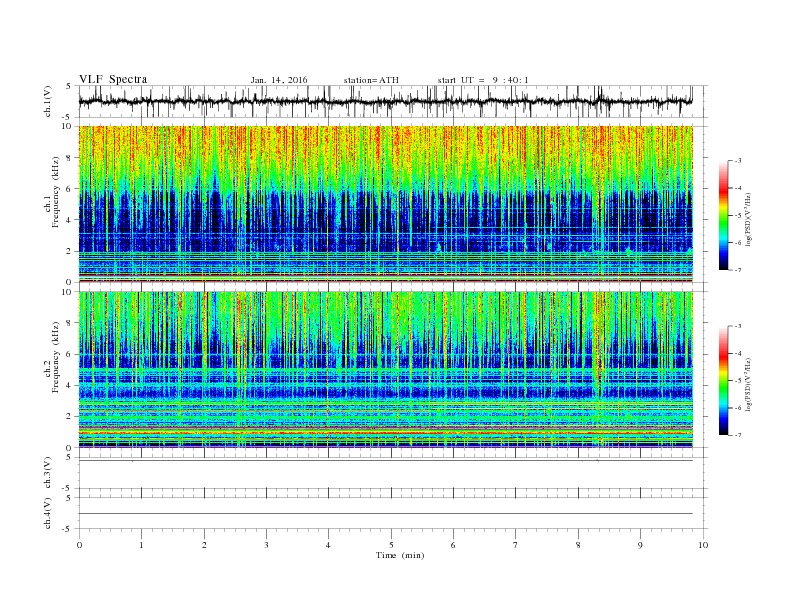Click the "ch.4(V)" axis label
Image resolution: width=792 pixels, height=612 pixels.
tap(48, 513)
